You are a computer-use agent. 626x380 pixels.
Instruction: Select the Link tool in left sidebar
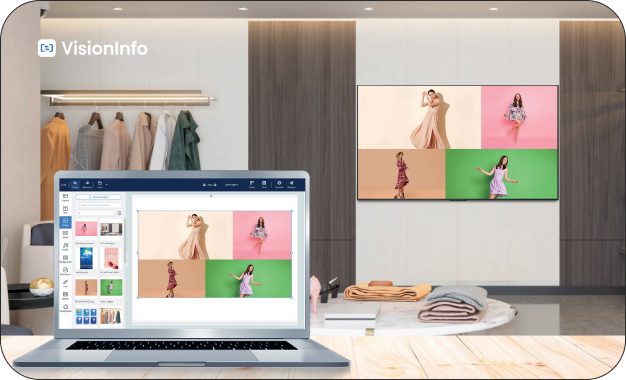point(65,283)
